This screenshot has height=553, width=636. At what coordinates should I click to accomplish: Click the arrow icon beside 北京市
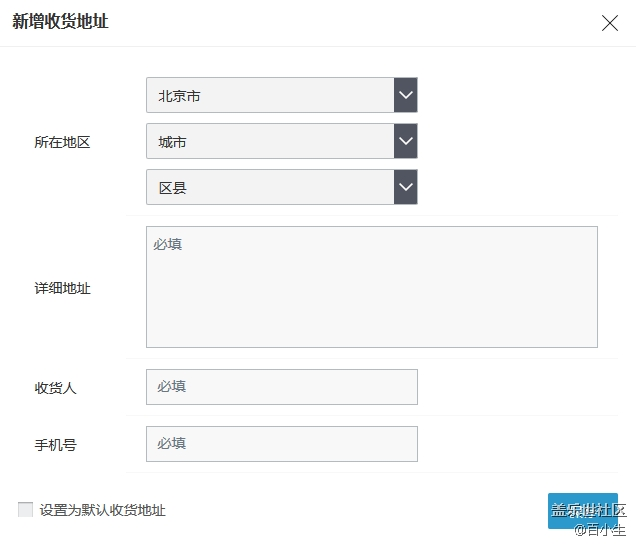(405, 96)
